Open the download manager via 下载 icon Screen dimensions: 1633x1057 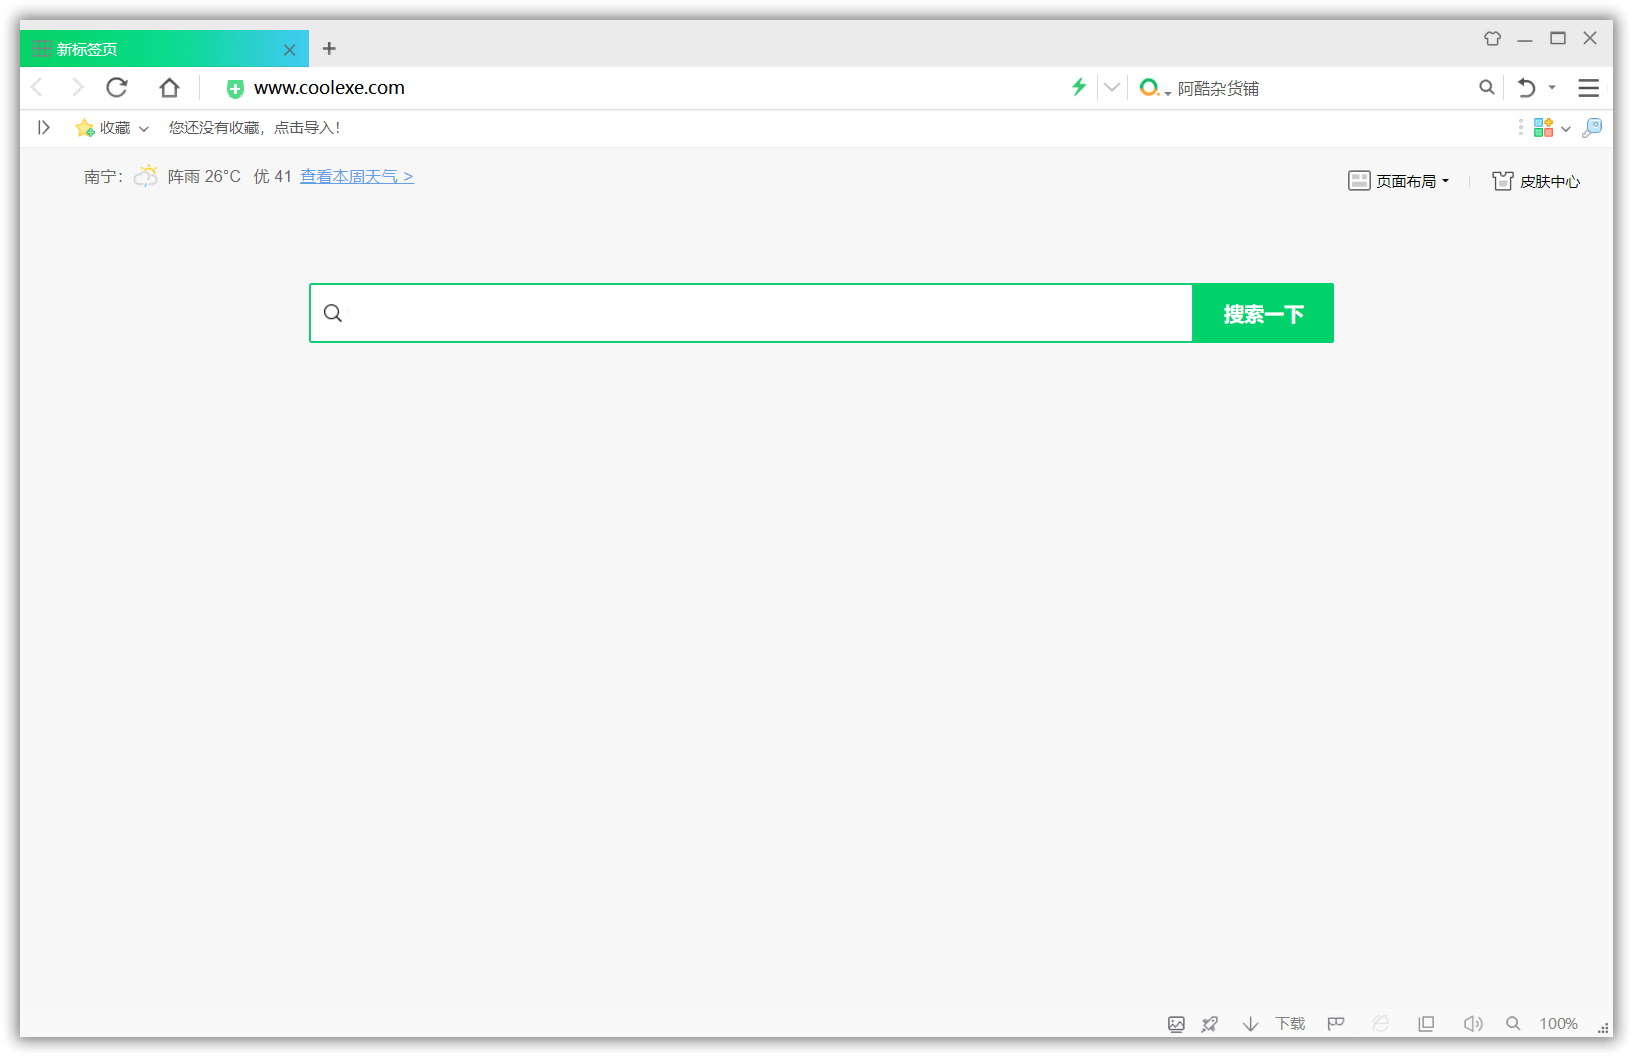pyautogui.click(x=1289, y=1023)
